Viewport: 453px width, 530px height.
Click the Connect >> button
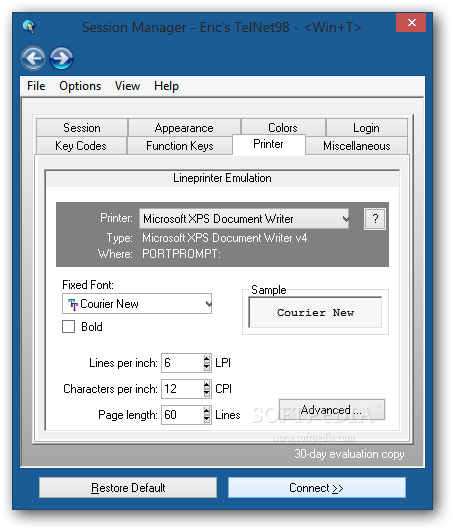[x=317, y=488]
